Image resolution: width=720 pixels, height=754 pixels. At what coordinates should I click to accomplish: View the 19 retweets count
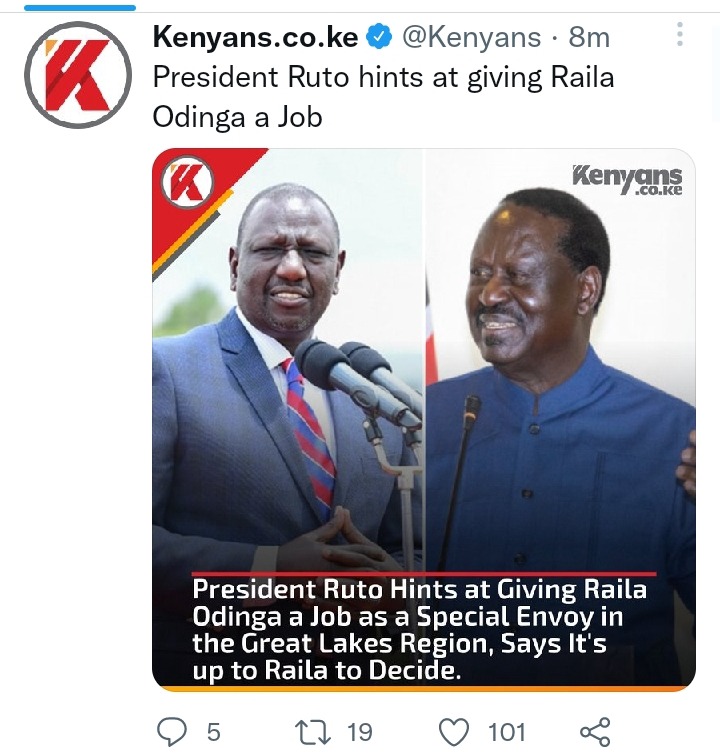(360, 732)
